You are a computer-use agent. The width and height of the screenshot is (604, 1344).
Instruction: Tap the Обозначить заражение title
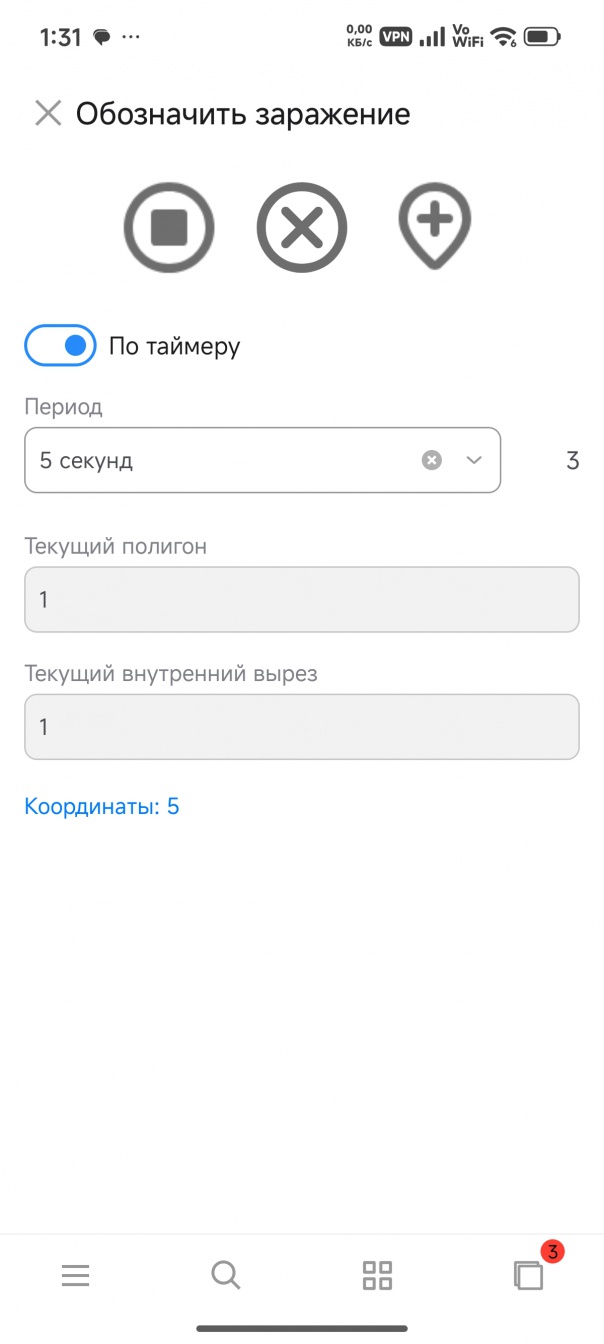coord(243,113)
